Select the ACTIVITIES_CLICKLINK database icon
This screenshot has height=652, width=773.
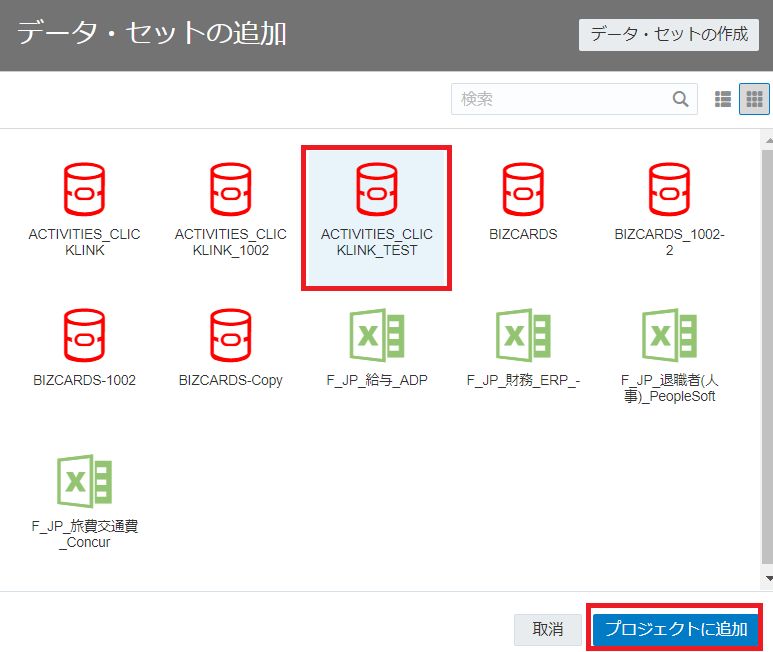(x=84, y=189)
